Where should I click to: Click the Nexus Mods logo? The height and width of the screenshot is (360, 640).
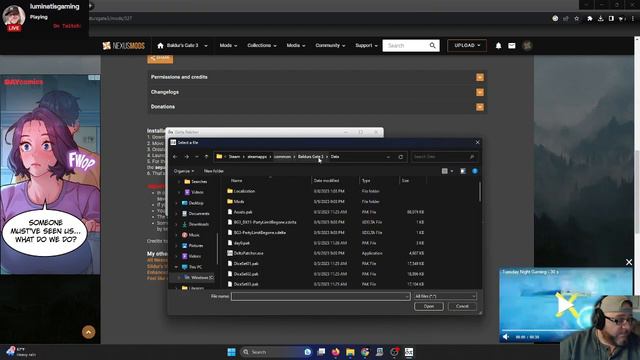tap(124, 46)
